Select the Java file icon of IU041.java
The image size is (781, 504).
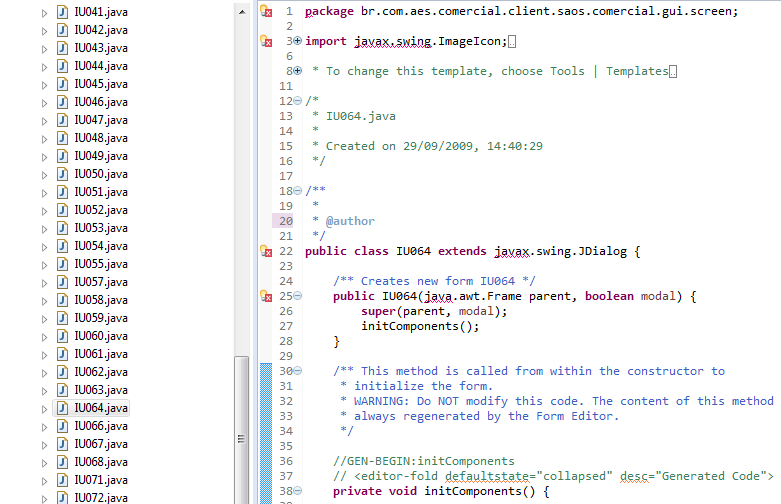[x=62, y=12]
